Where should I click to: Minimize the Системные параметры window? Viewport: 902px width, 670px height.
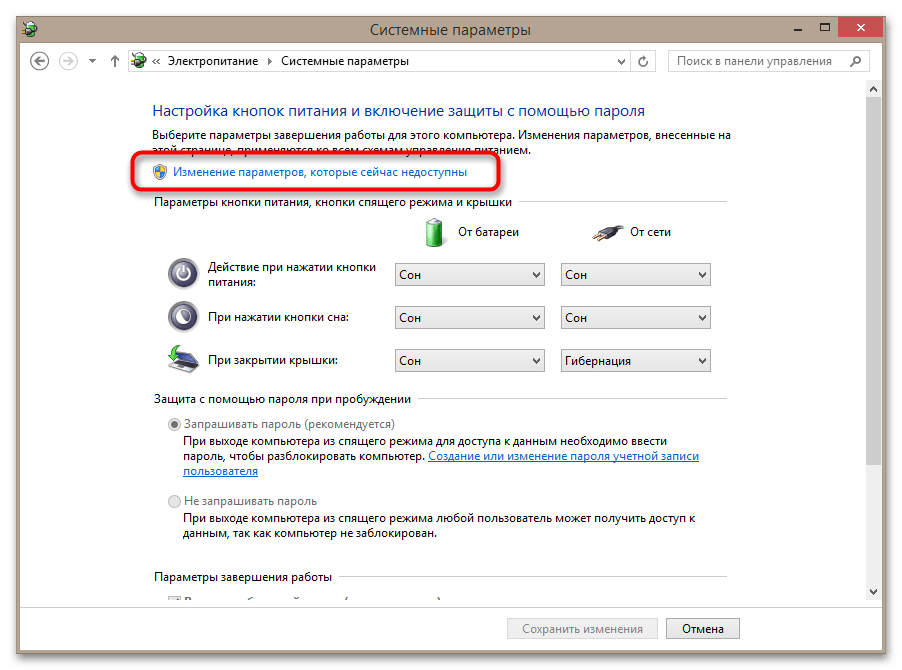[x=798, y=28]
